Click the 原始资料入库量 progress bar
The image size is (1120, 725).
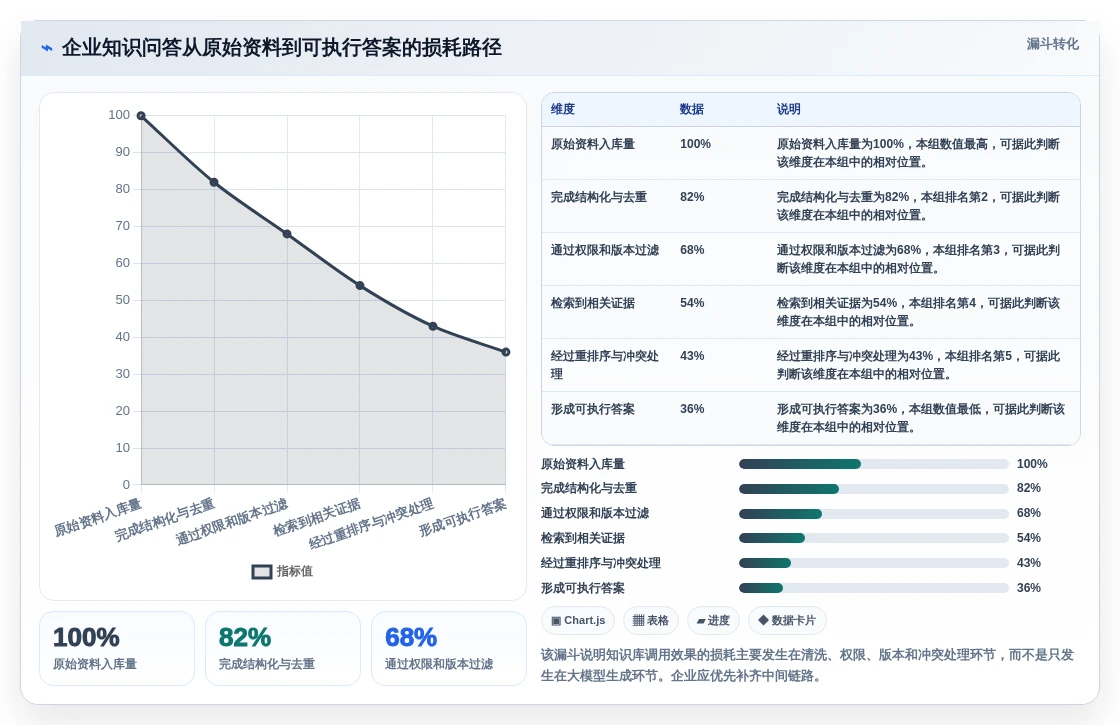tap(874, 464)
